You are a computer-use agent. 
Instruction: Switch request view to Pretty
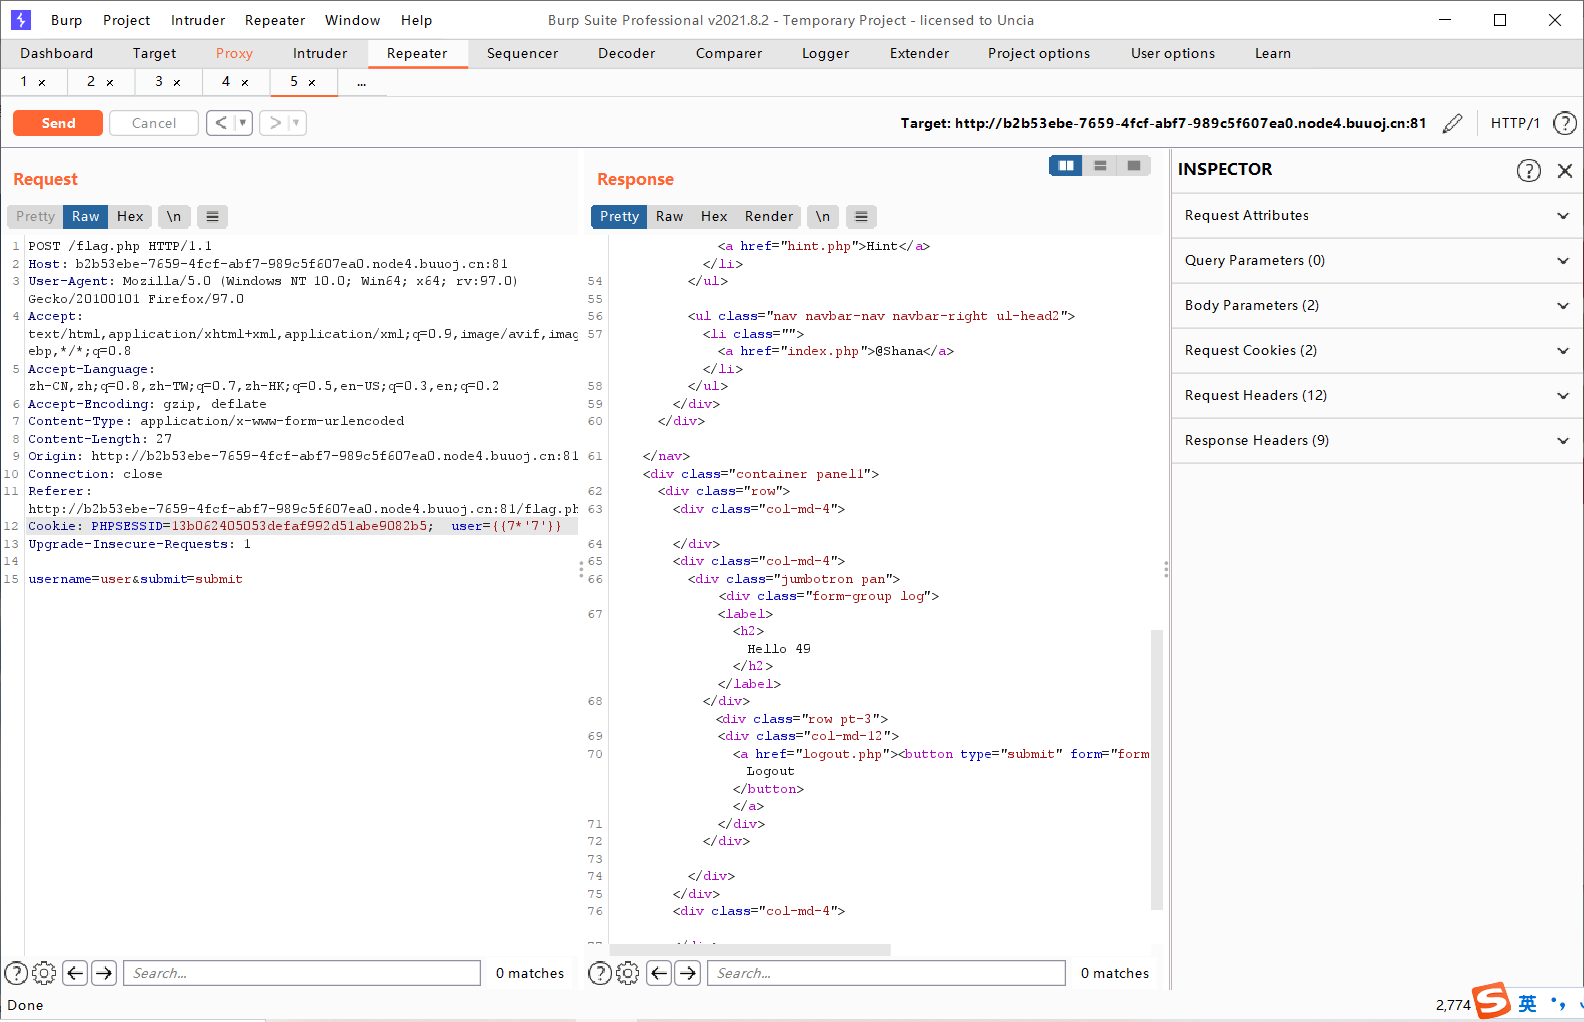coord(35,216)
